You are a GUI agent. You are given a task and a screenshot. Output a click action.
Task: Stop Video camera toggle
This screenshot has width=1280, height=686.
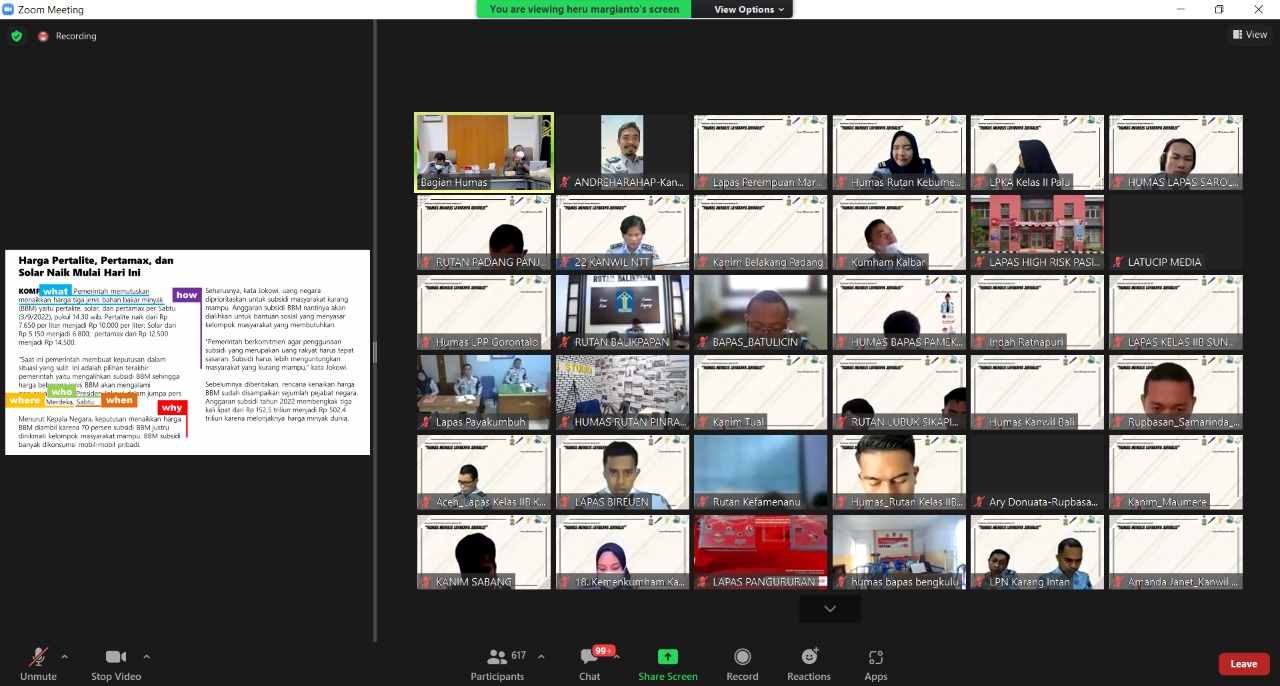(x=116, y=664)
